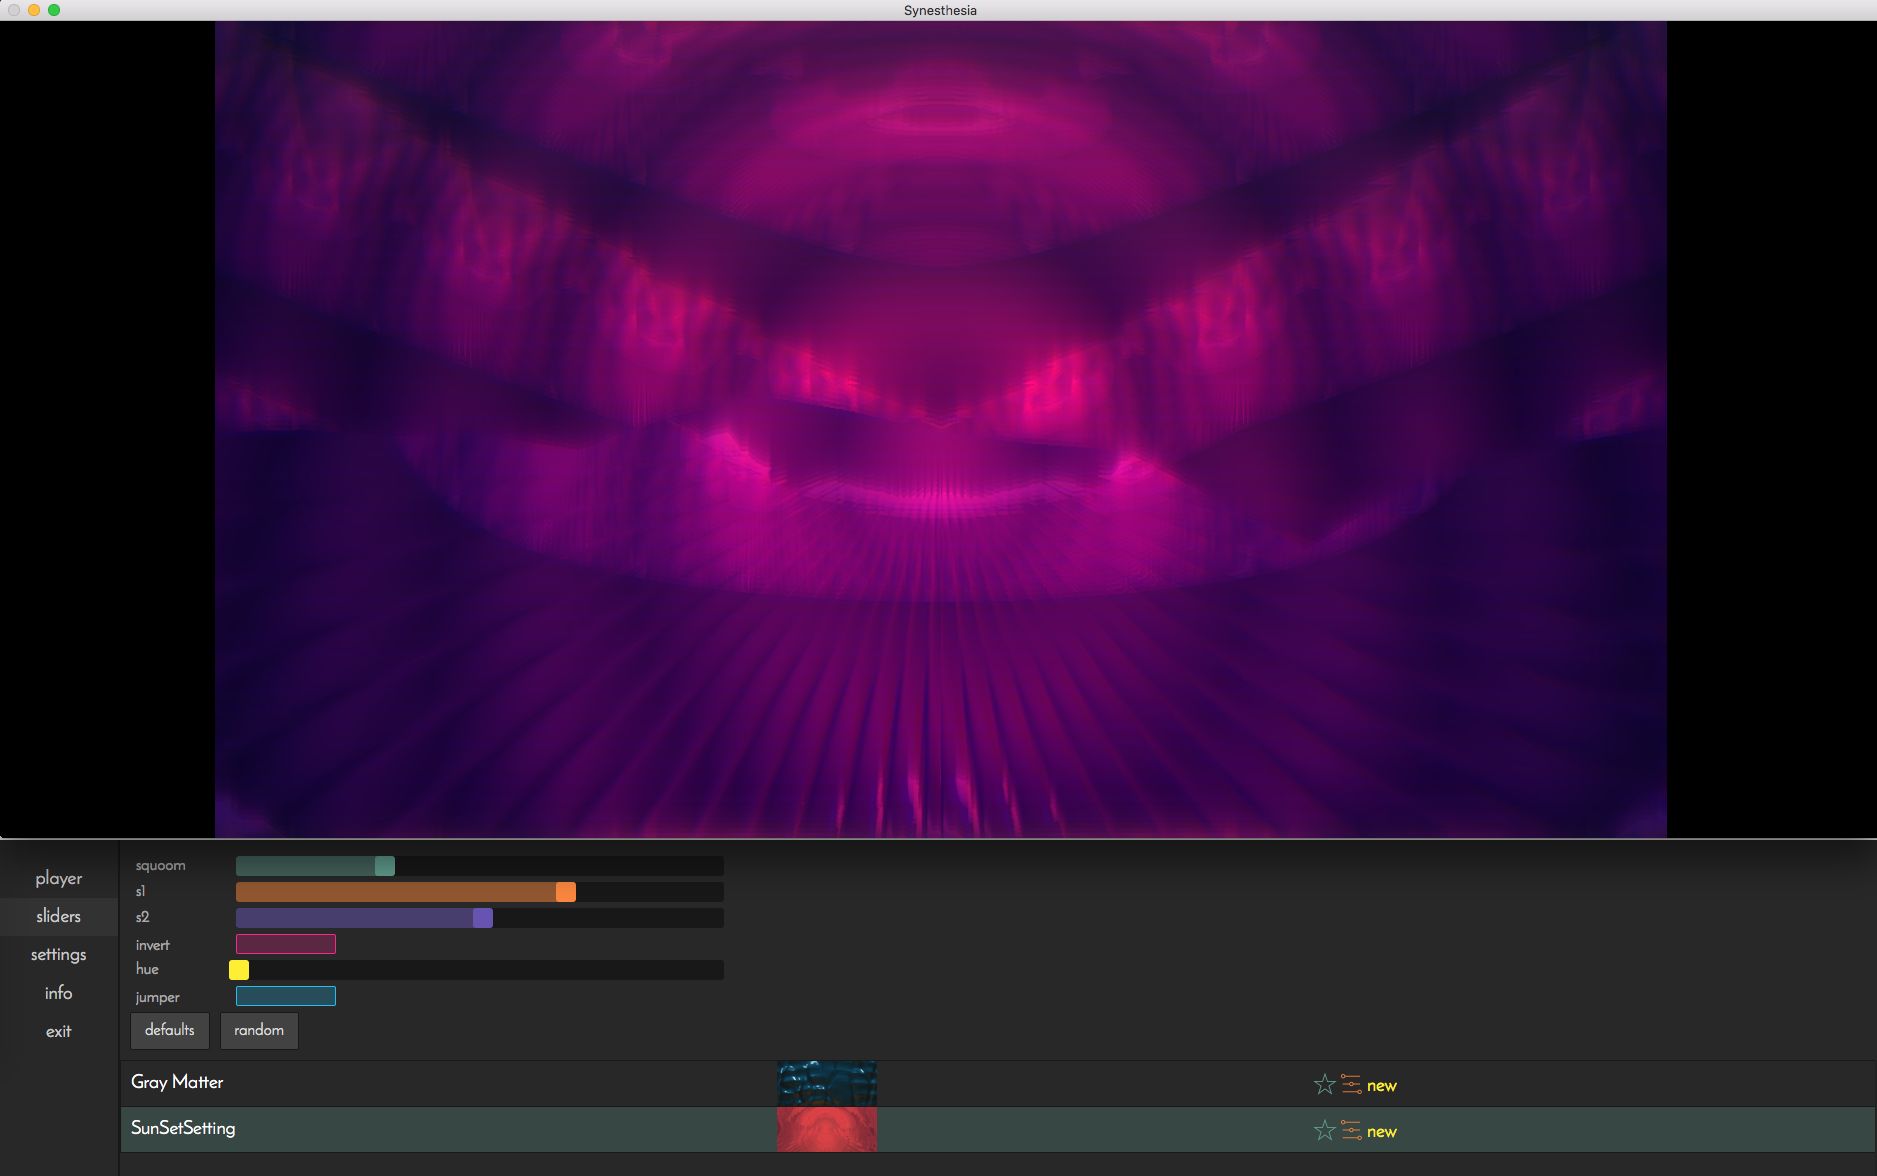
Task: Select the Gray Matter thumbnail
Action: pyautogui.click(x=827, y=1083)
